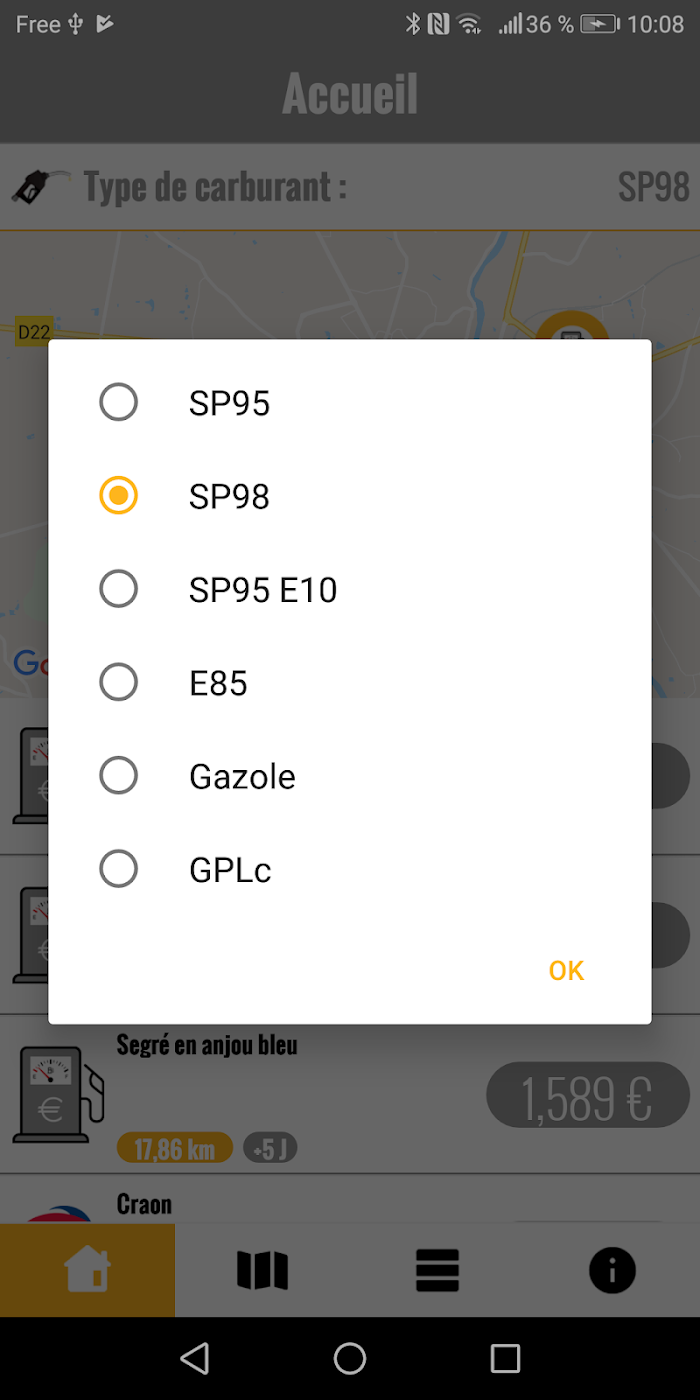Tap the Segré en anjou bleu station pump icon
The height and width of the screenshot is (1400, 700).
[58, 1094]
